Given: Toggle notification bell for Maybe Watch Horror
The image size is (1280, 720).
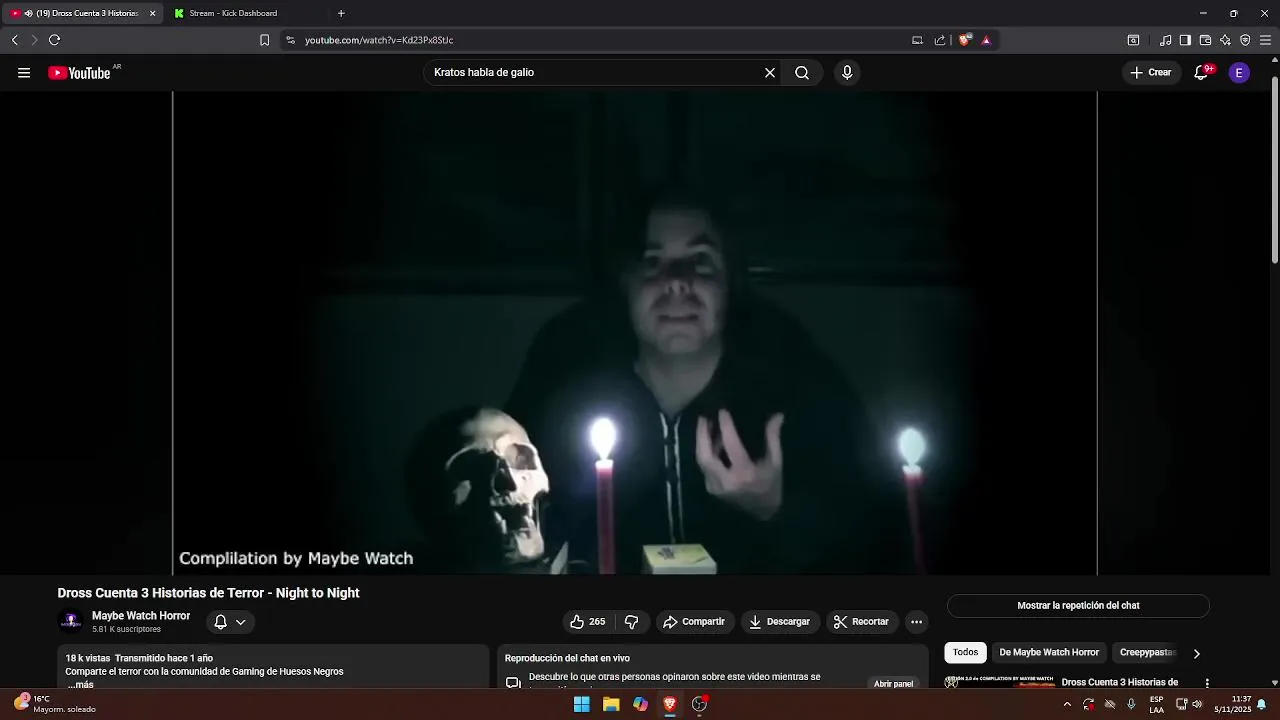Looking at the screenshot, I should (x=230, y=622).
